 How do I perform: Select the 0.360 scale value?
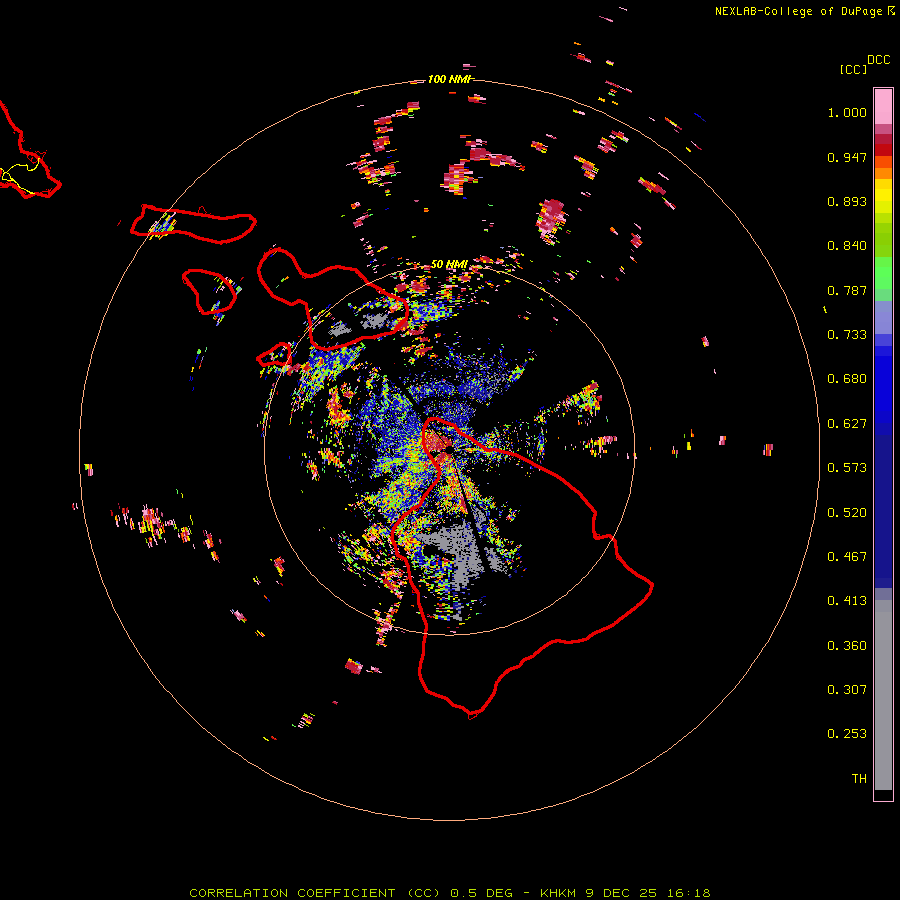[847, 646]
